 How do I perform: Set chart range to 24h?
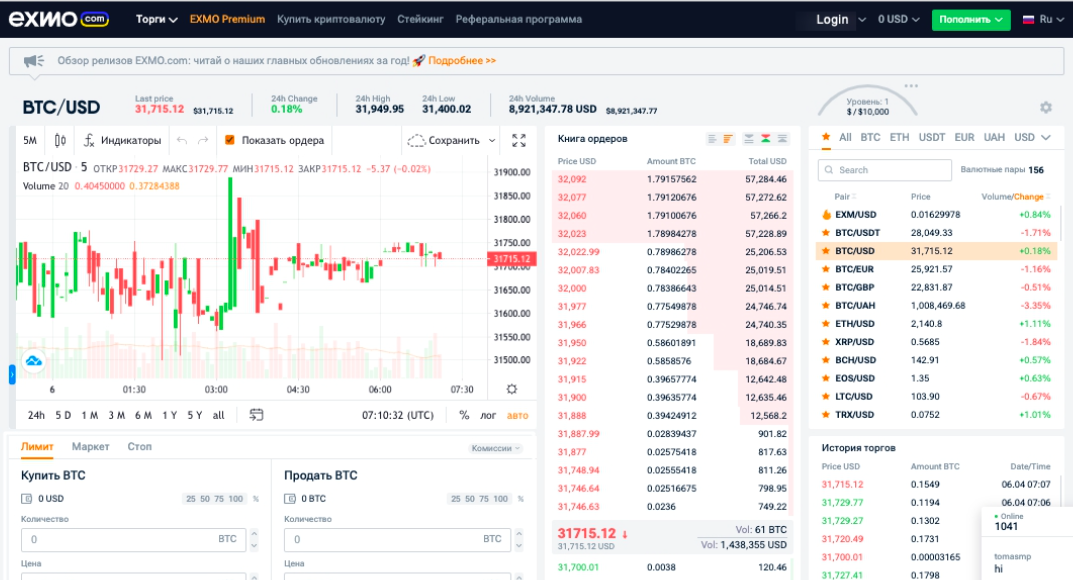click(36, 415)
